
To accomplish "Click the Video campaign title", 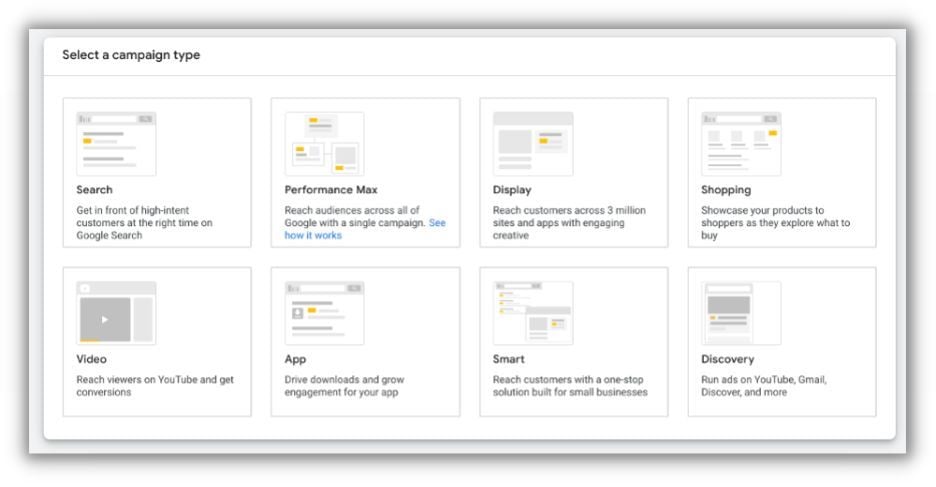I will pos(91,359).
